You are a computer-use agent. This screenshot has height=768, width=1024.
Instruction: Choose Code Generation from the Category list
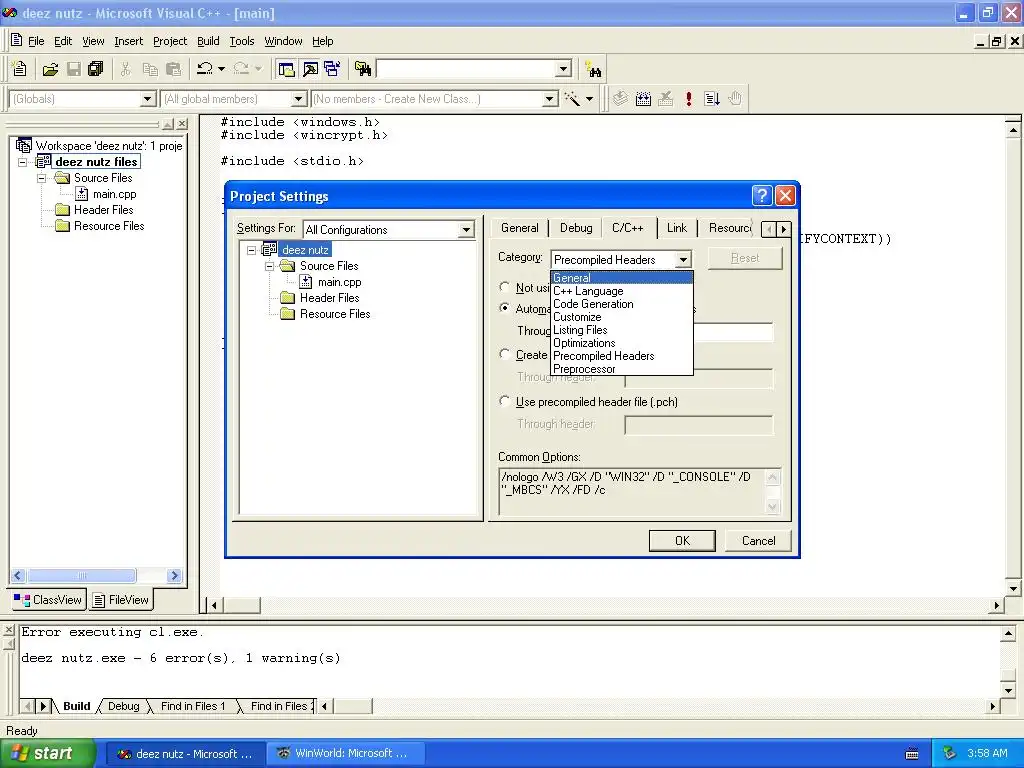[622, 304]
